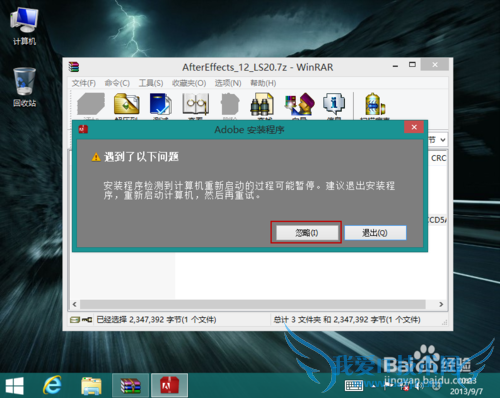Click the drive icon in WinRAR status bar
The image size is (500, 398).
coord(75,320)
